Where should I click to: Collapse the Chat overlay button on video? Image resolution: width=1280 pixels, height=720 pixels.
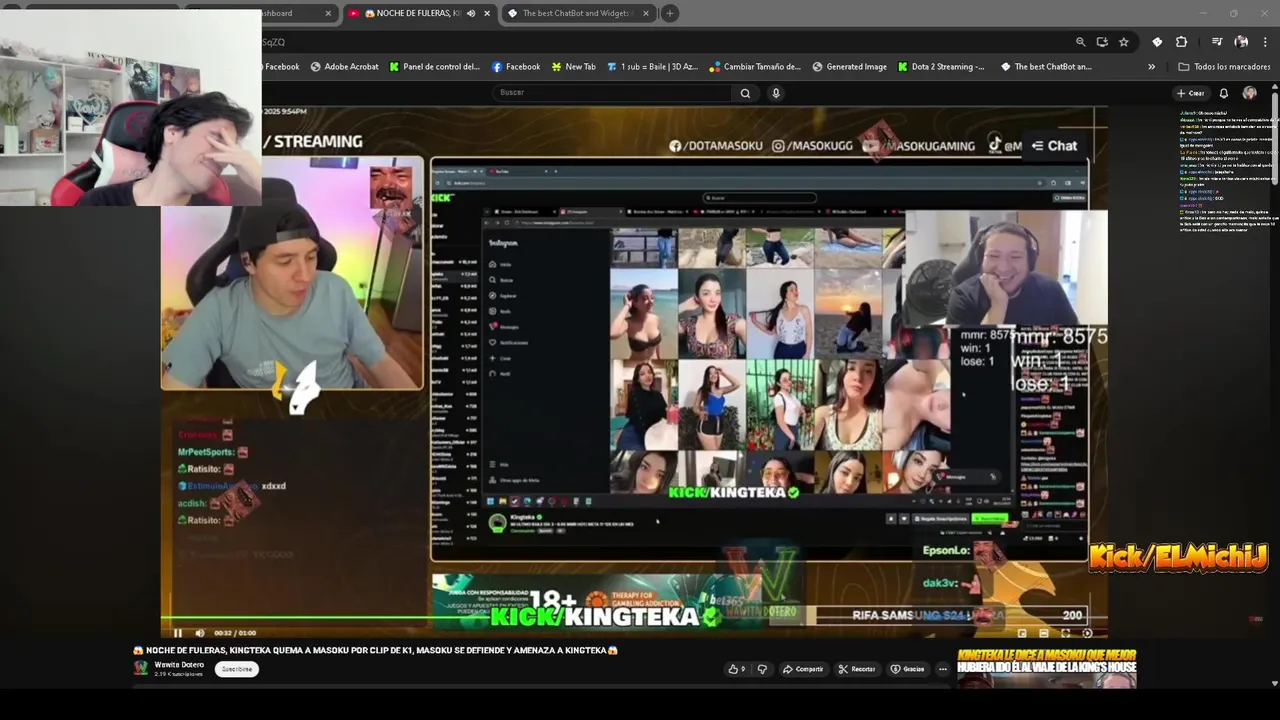pyautogui.click(x=1054, y=146)
